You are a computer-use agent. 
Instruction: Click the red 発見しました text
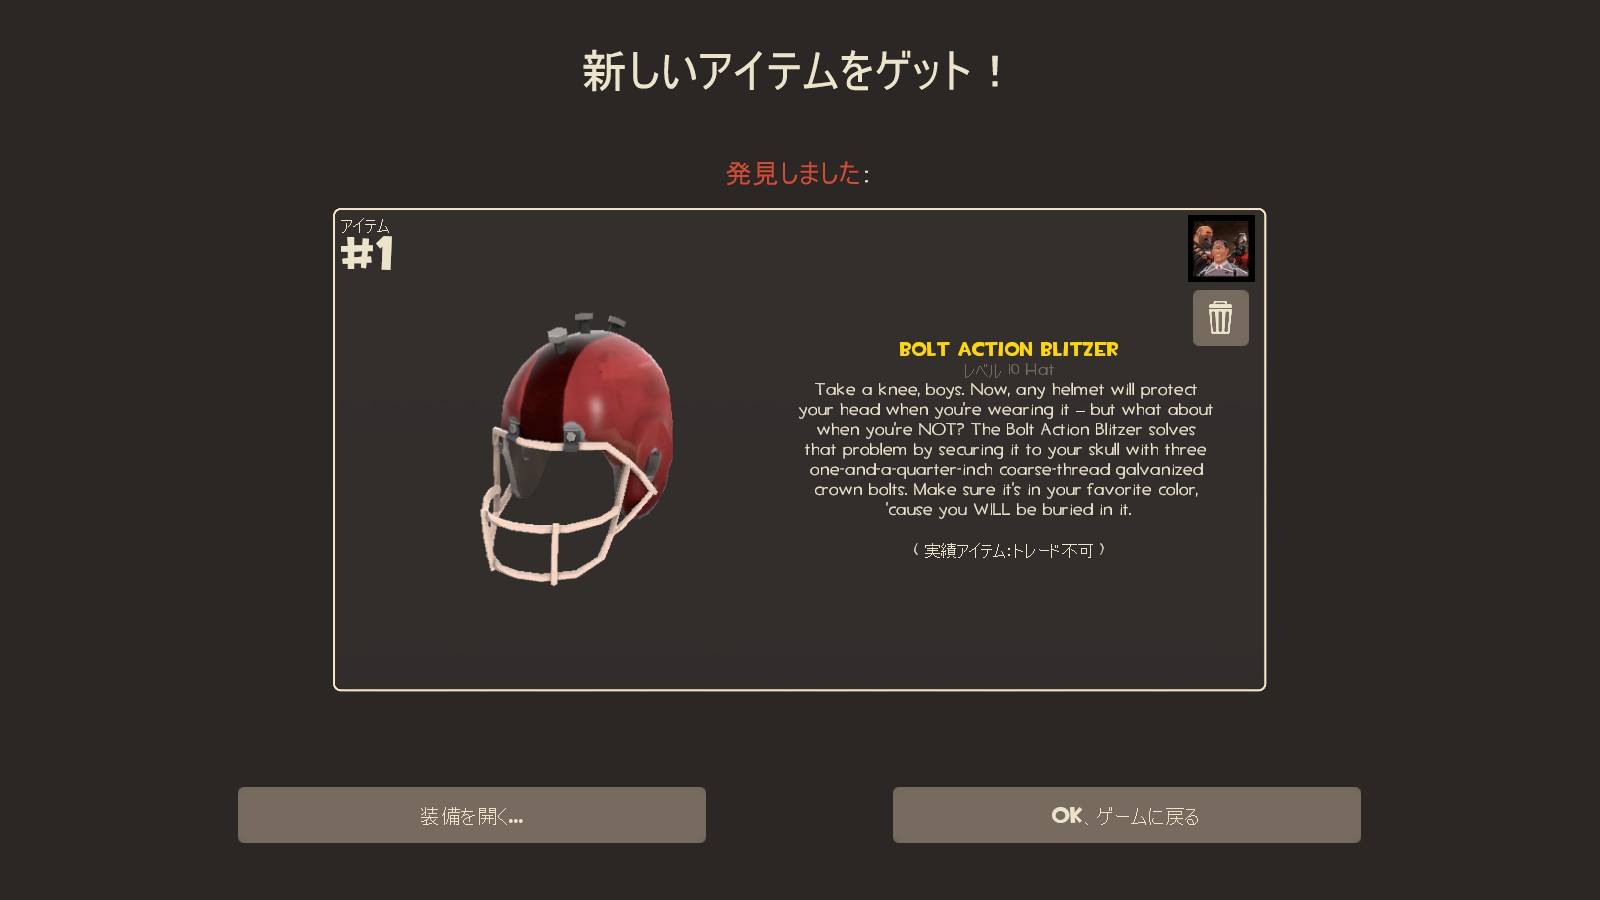coord(793,173)
